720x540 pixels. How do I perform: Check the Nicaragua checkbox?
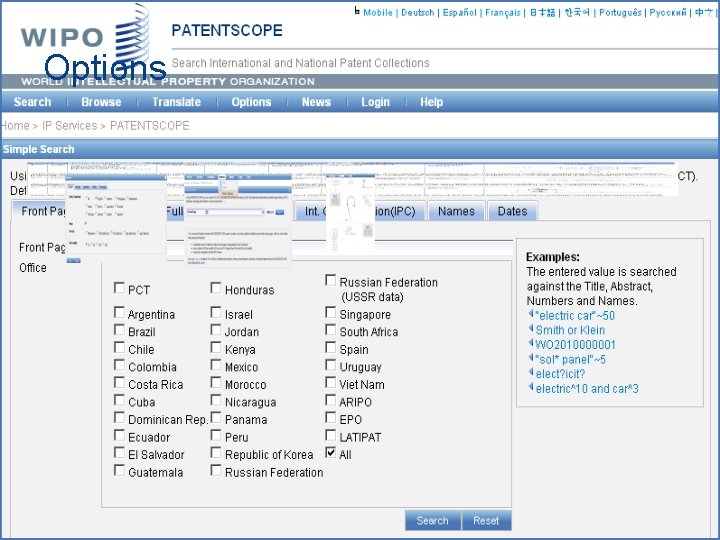(x=216, y=400)
